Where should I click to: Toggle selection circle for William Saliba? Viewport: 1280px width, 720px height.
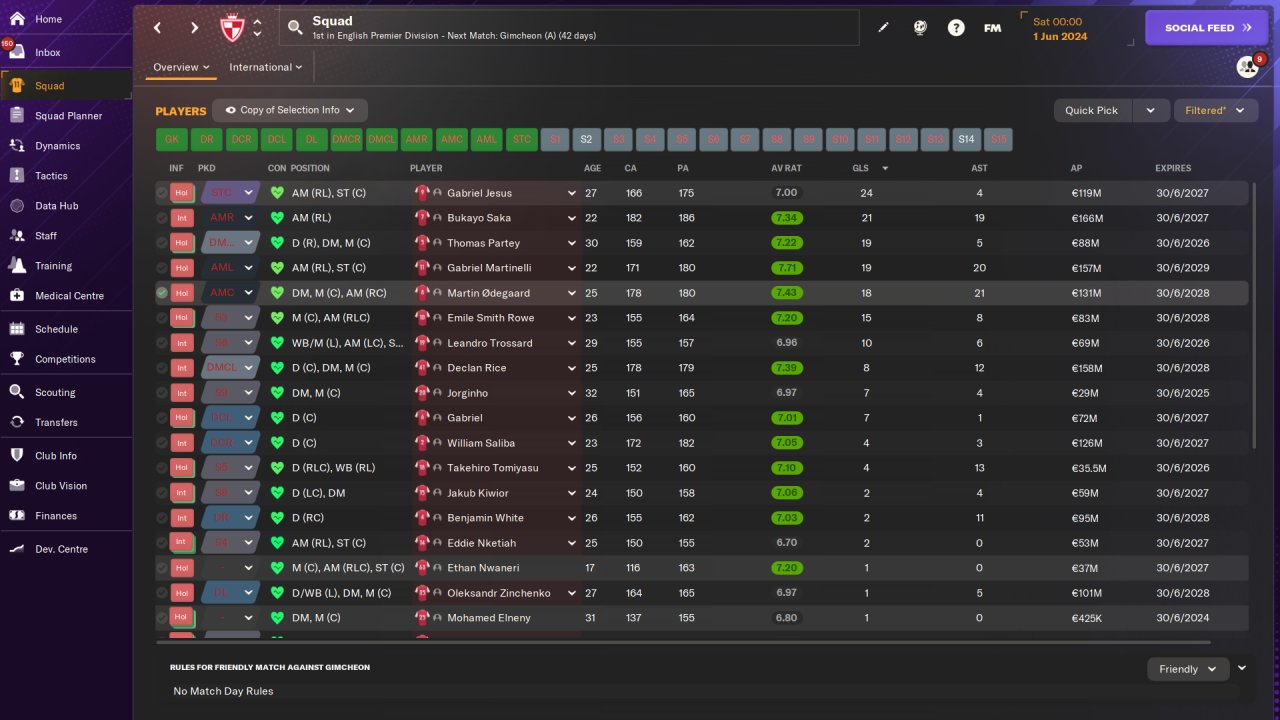click(x=162, y=443)
